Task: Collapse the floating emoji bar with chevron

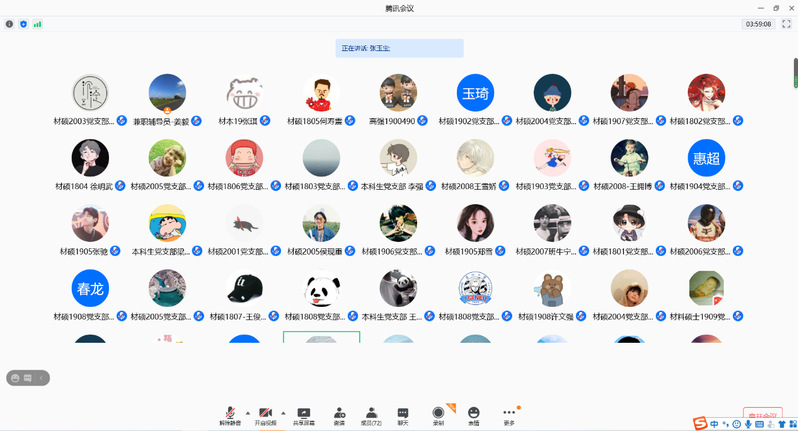Action: point(41,377)
